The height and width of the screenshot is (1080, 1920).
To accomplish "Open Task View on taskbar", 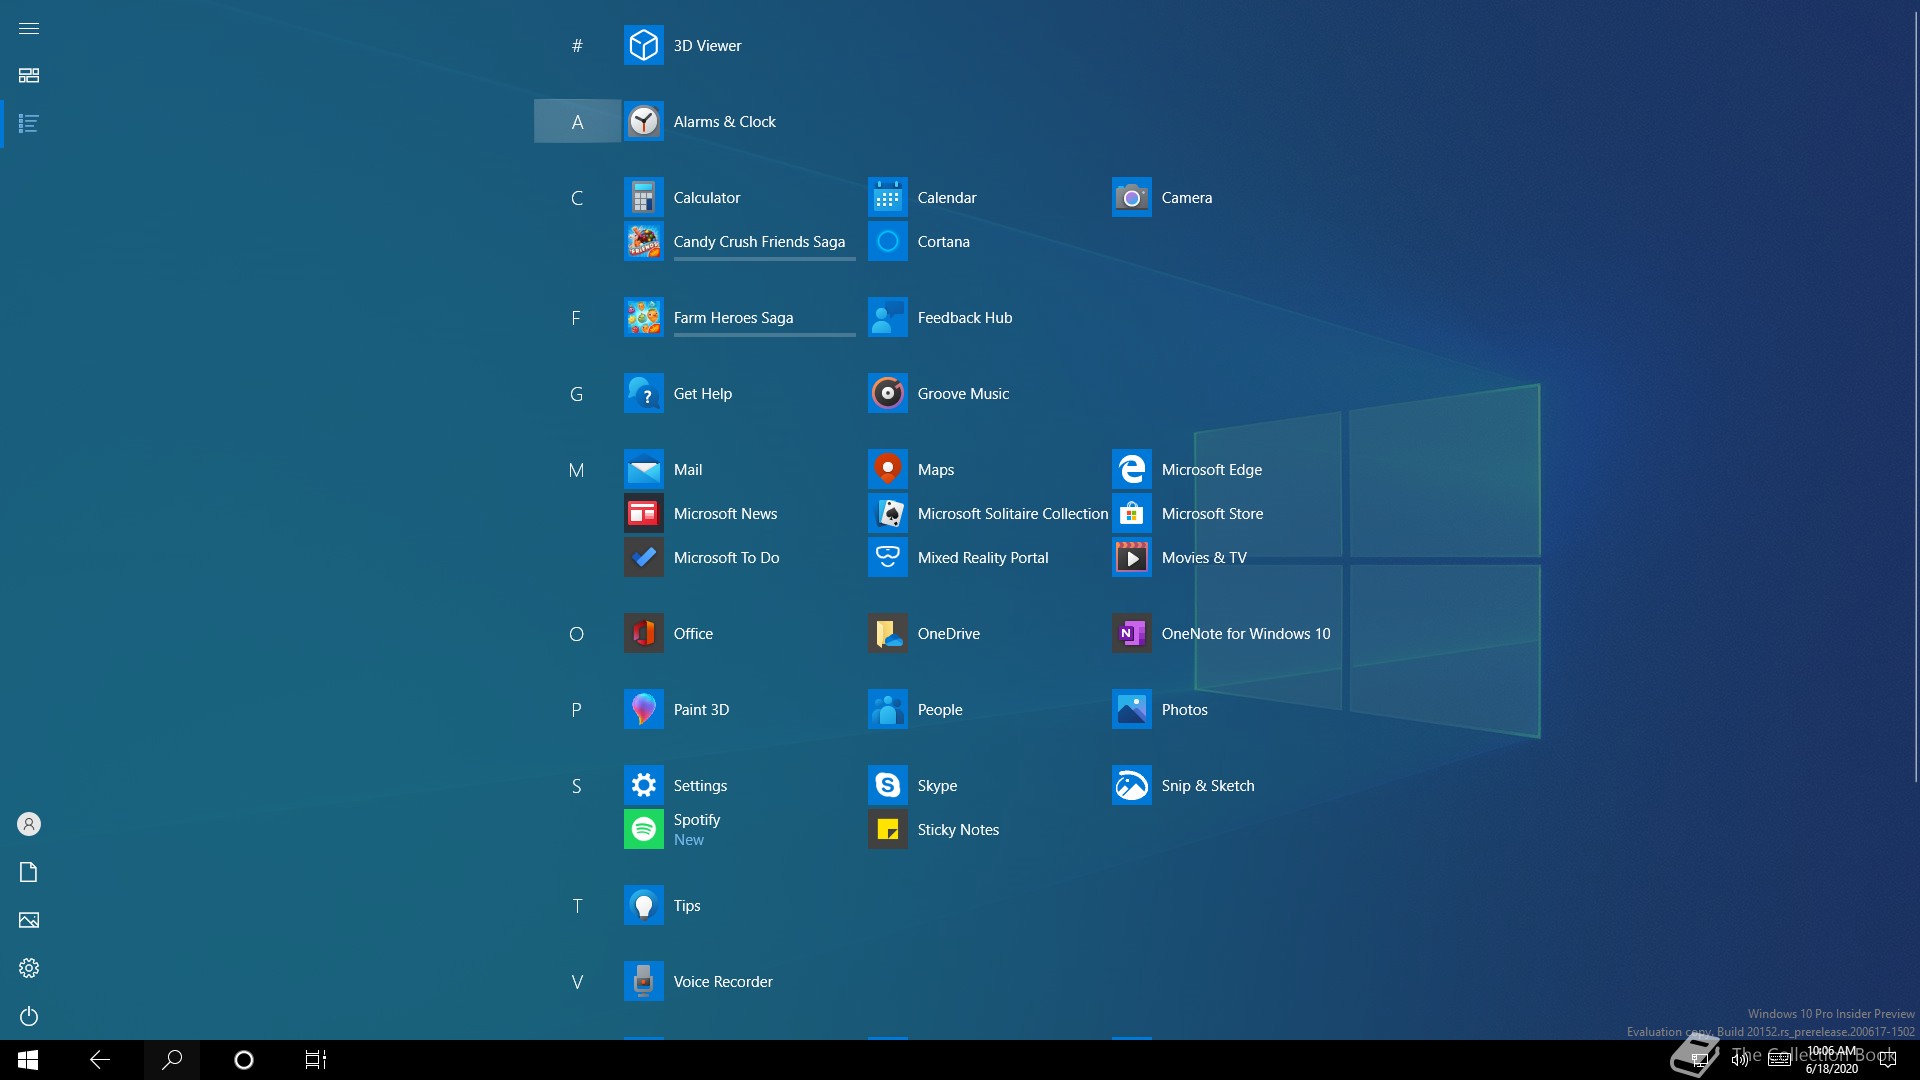I will click(x=316, y=1060).
